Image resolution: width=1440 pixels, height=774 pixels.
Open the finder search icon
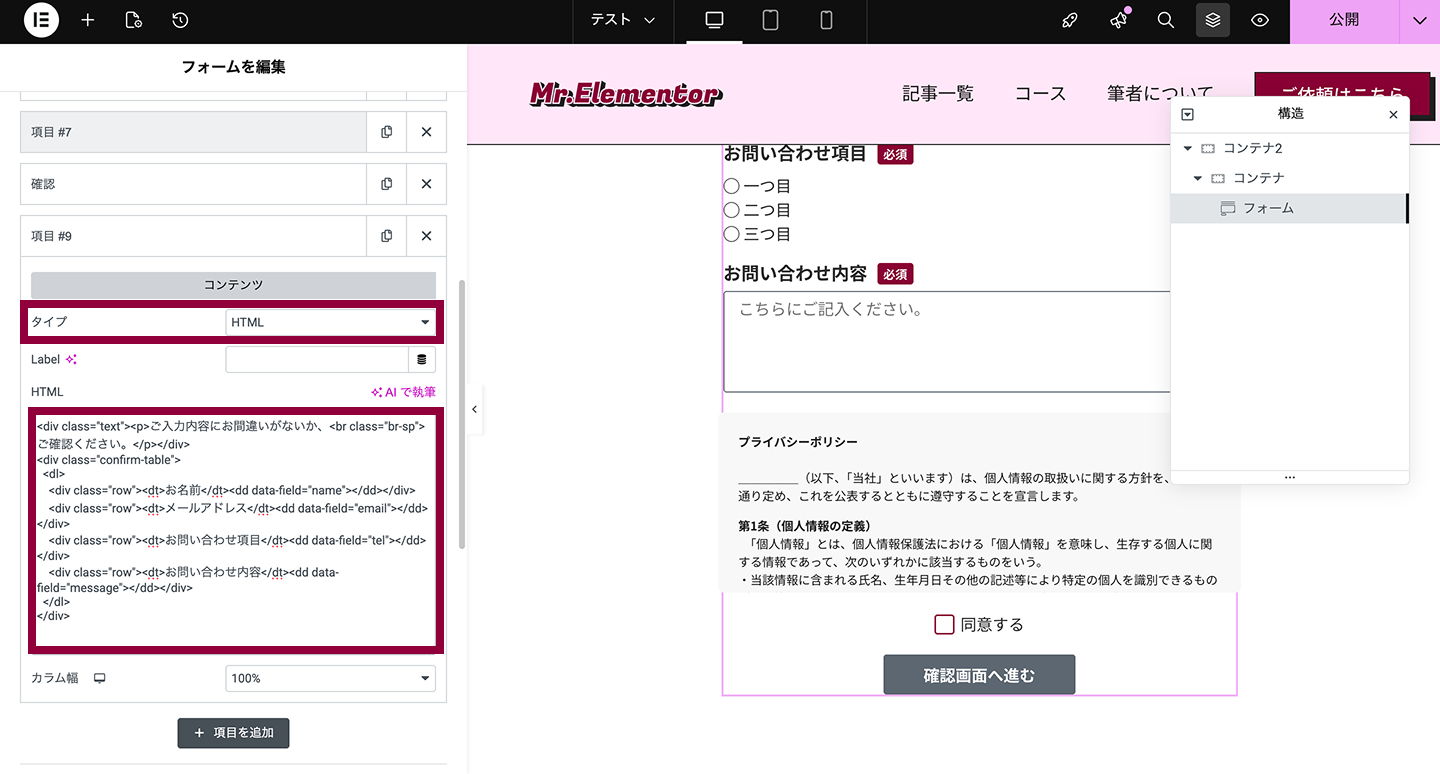1165,20
